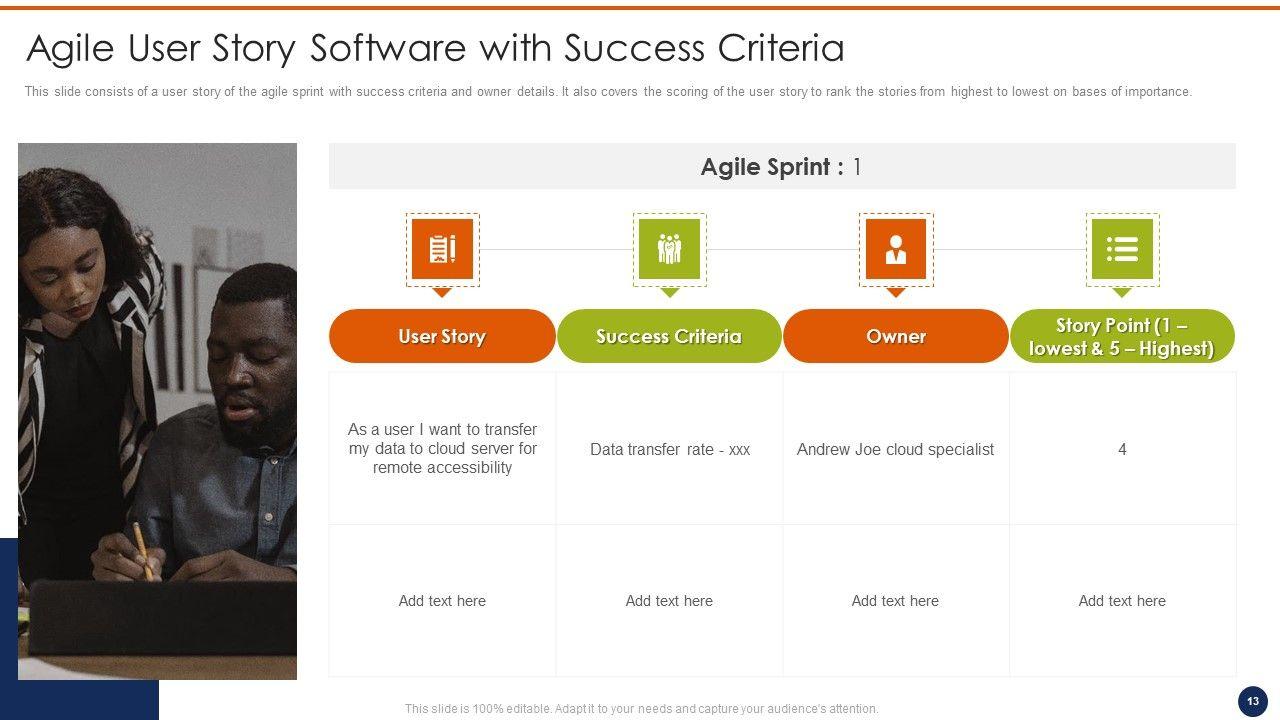Select the Data transfer rate - xxx cell

[669, 450]
